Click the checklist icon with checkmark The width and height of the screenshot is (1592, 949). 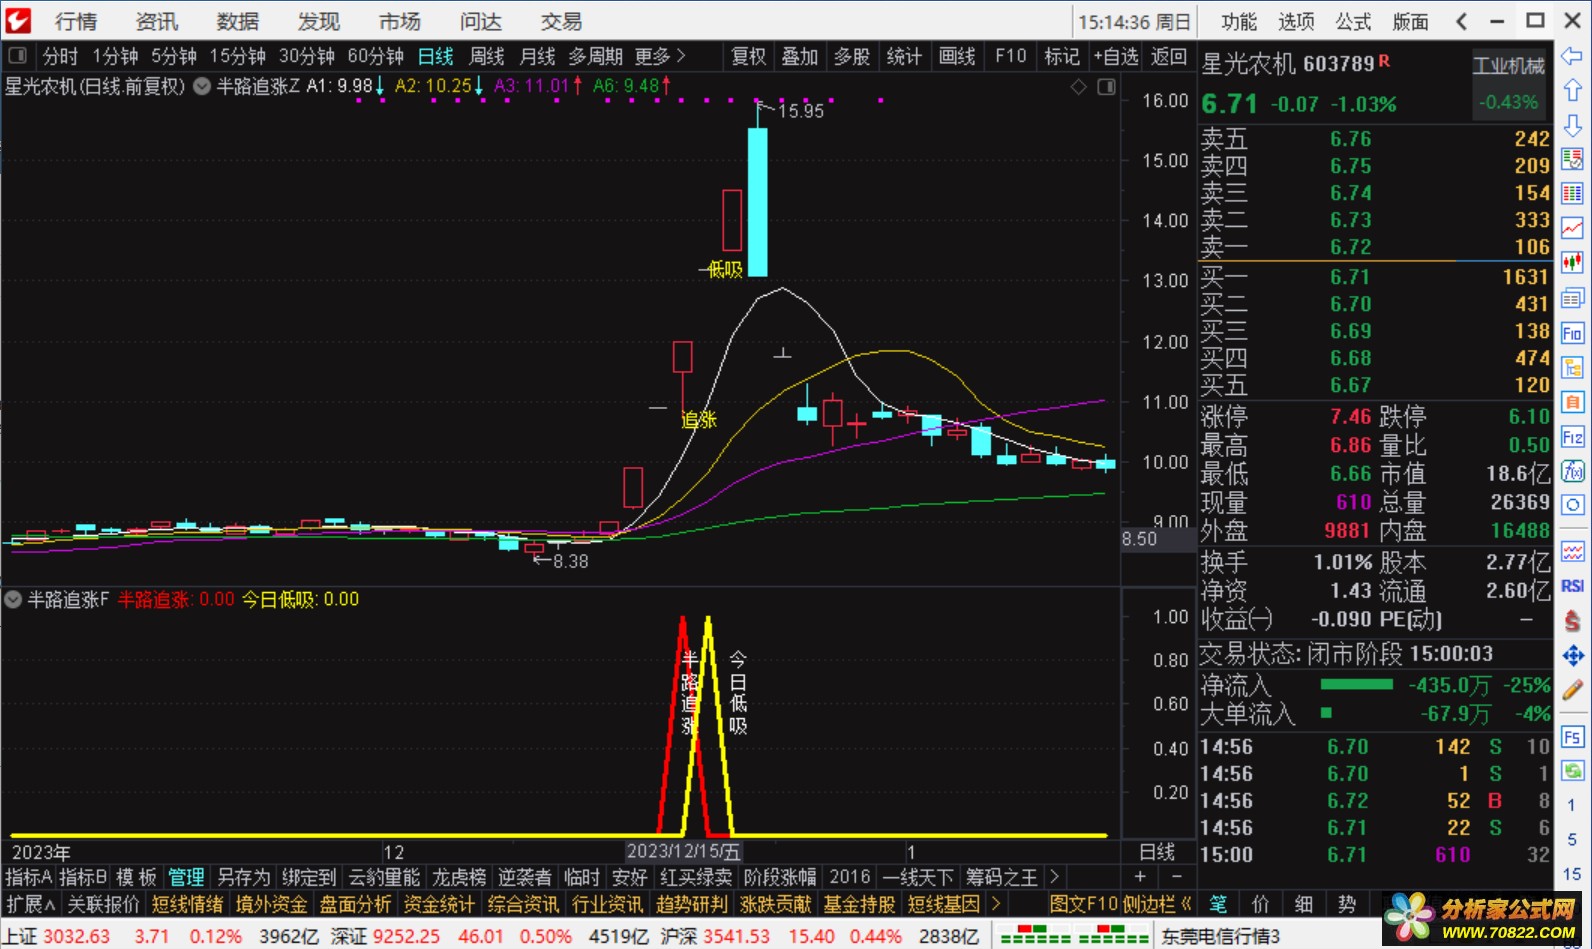pyautogui.click(x=1572, y=159)
